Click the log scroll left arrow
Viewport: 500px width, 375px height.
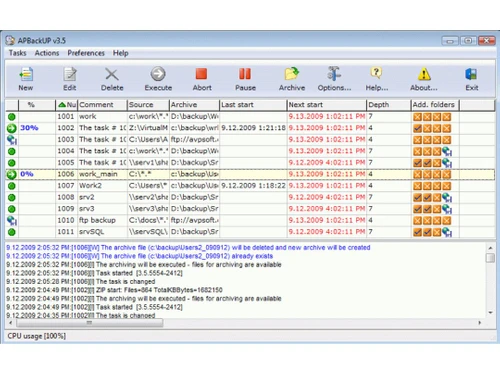coord(11,323)
